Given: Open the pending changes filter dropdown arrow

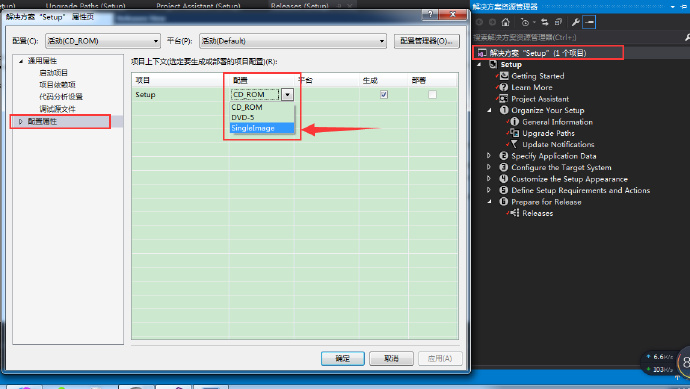Looking at the screenshot, I should click(x=534, y=22).
